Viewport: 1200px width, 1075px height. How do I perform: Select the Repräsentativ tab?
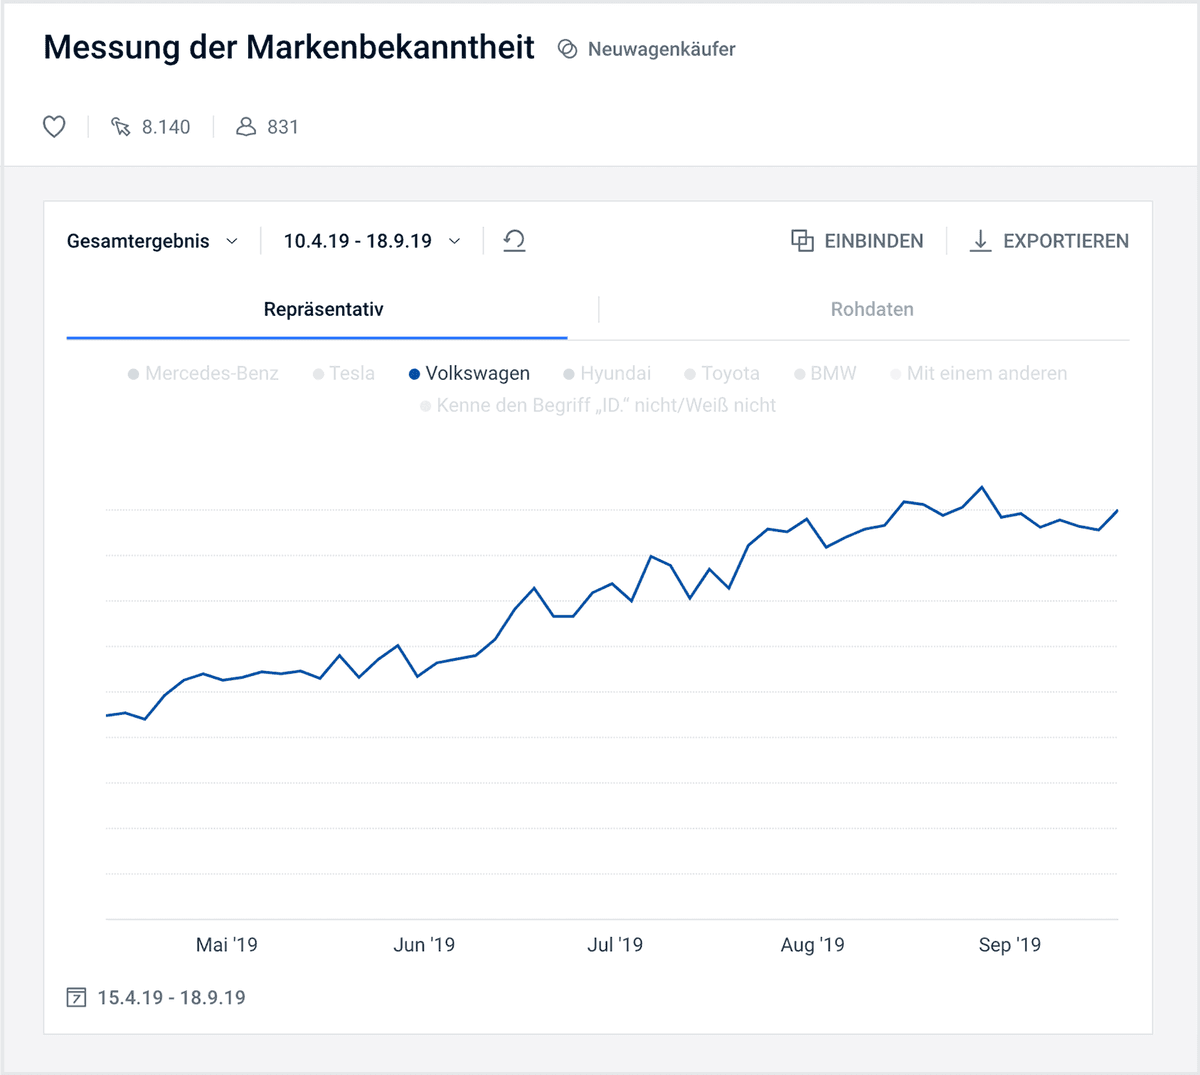coord(323,309)
